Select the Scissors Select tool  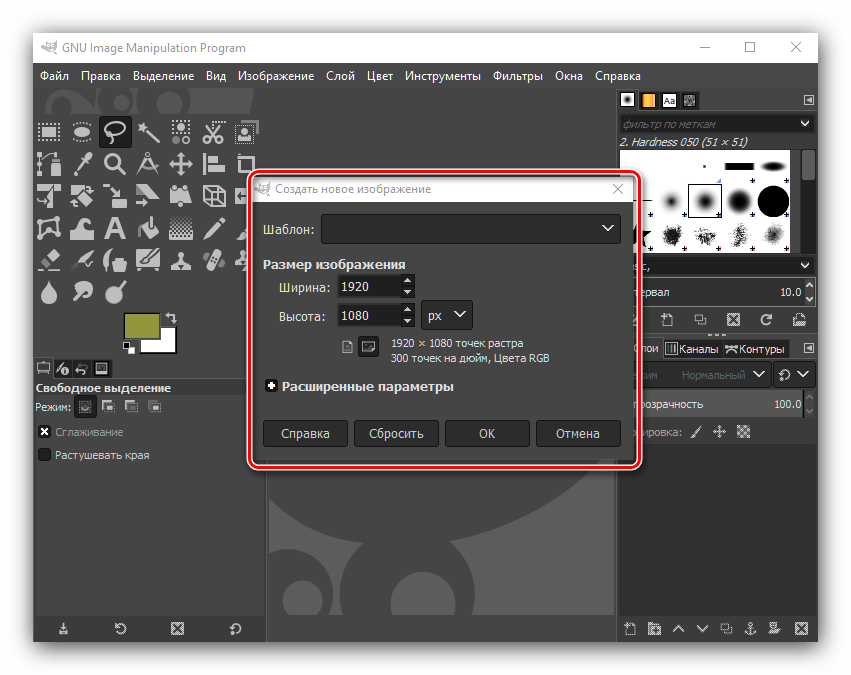pyautogui.click(x=213, y=132)
